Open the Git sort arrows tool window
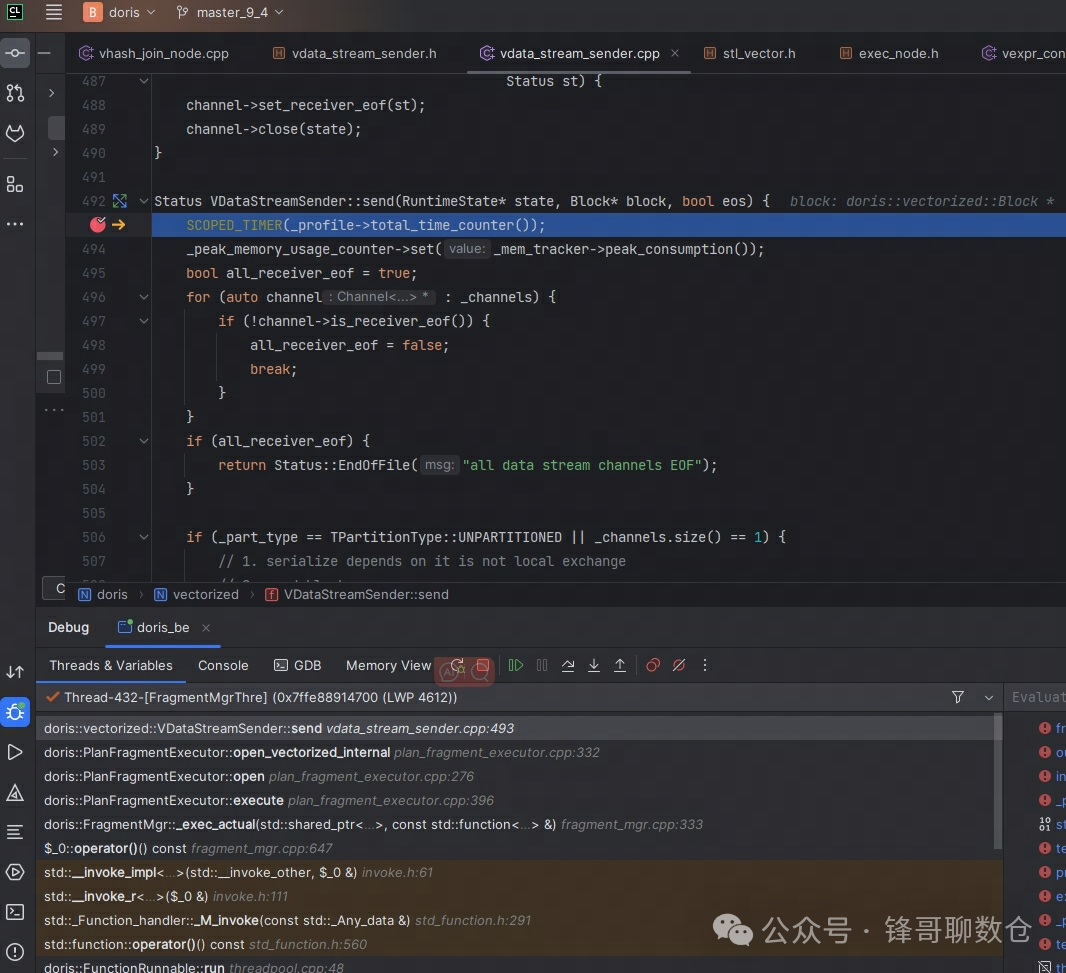 pyautogui.click(x=15, y=672)
